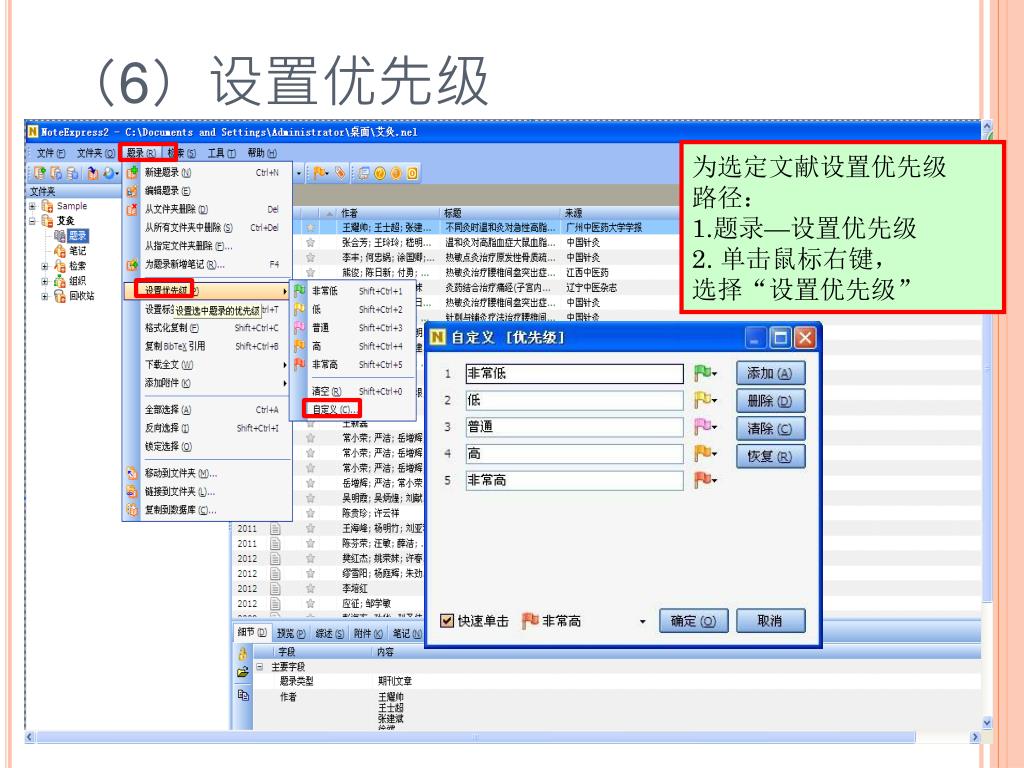Click the delete icon beside 从文件夹删除
The image size is (1024, 768).
[x=132, y=209]
